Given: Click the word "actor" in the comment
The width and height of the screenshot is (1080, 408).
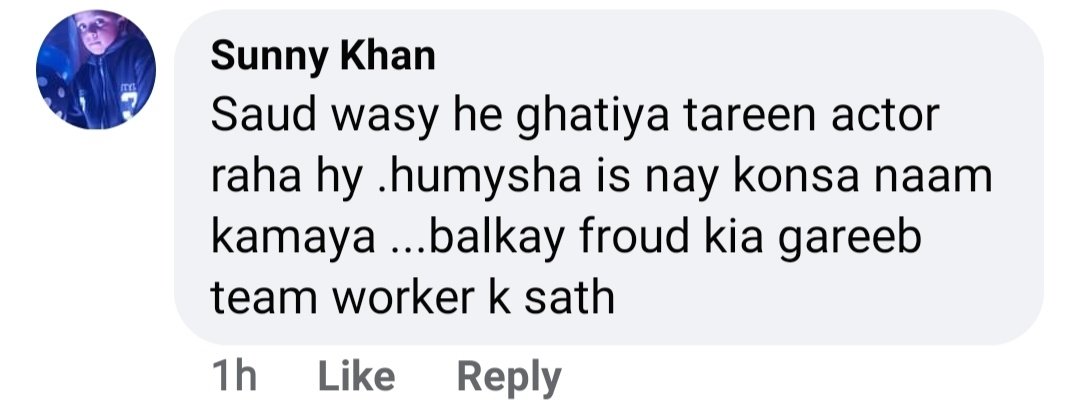Looking at the screenshot, I should point(884,117).
